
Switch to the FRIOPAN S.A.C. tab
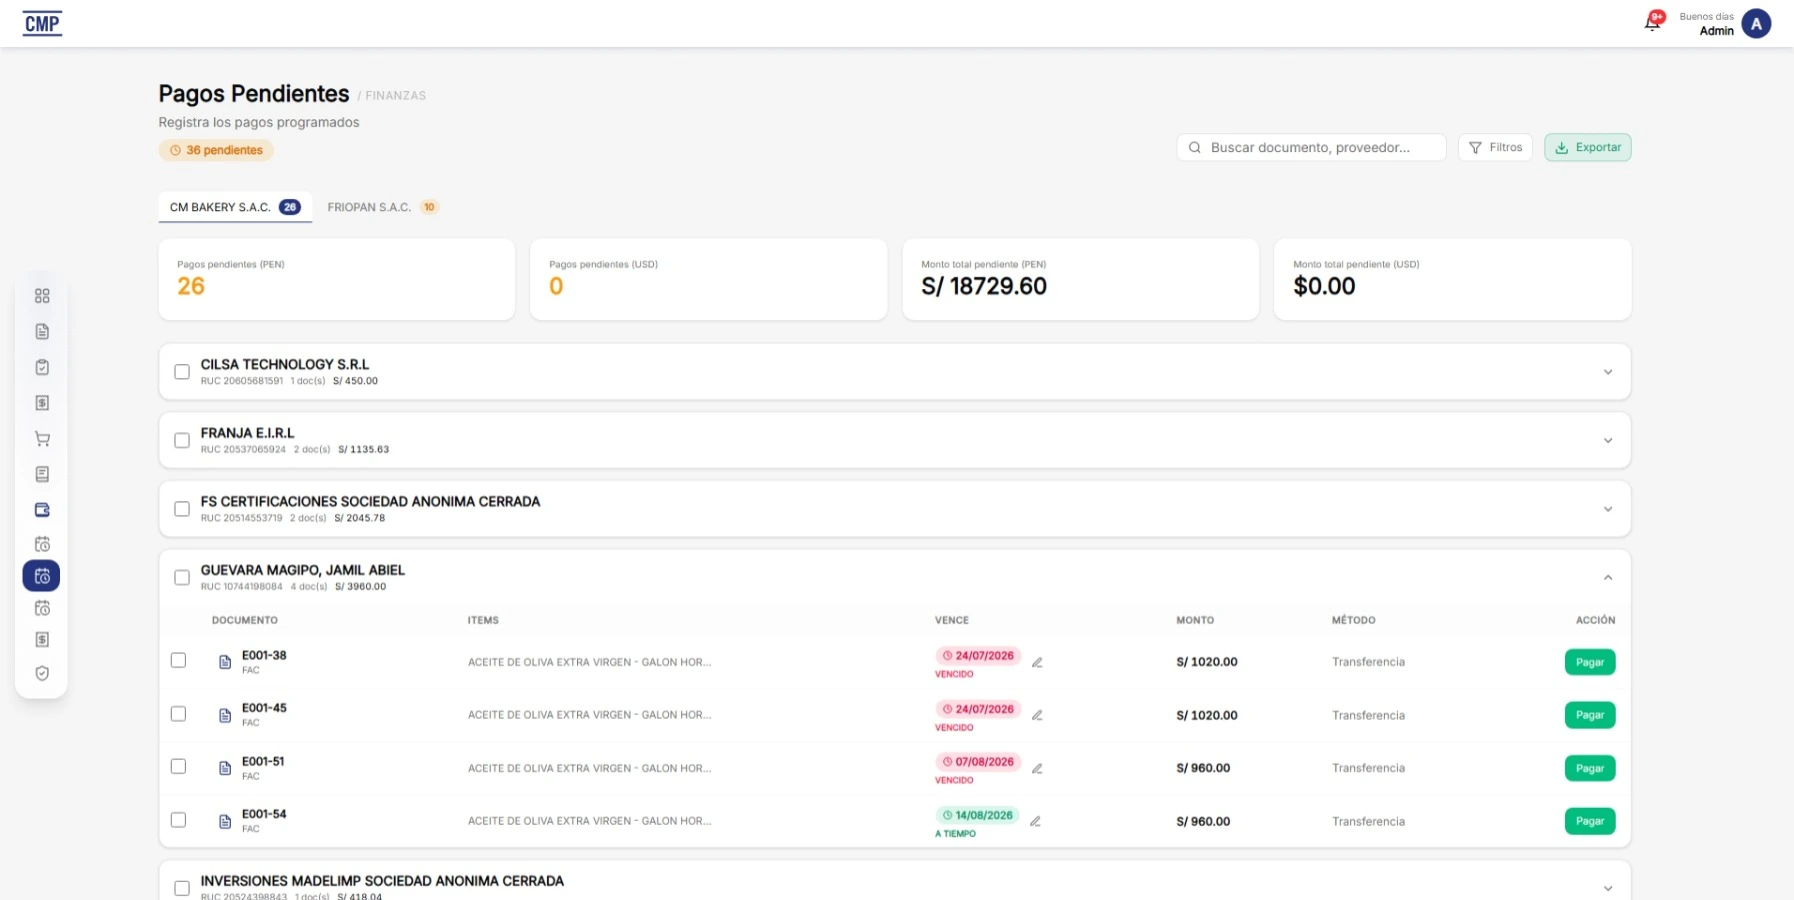[x=383, y=207]
